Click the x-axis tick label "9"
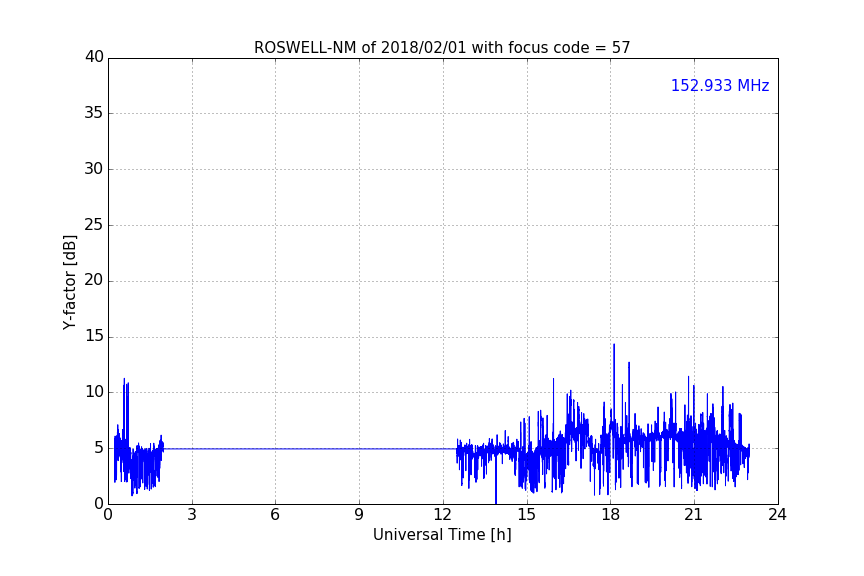 point(359,515)
